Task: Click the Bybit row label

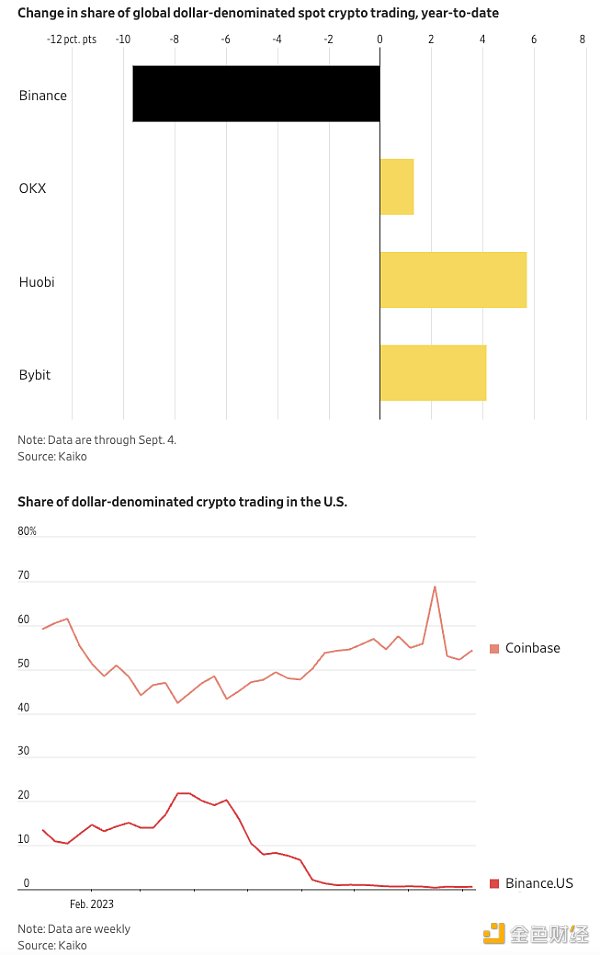Action: (35, 374)
